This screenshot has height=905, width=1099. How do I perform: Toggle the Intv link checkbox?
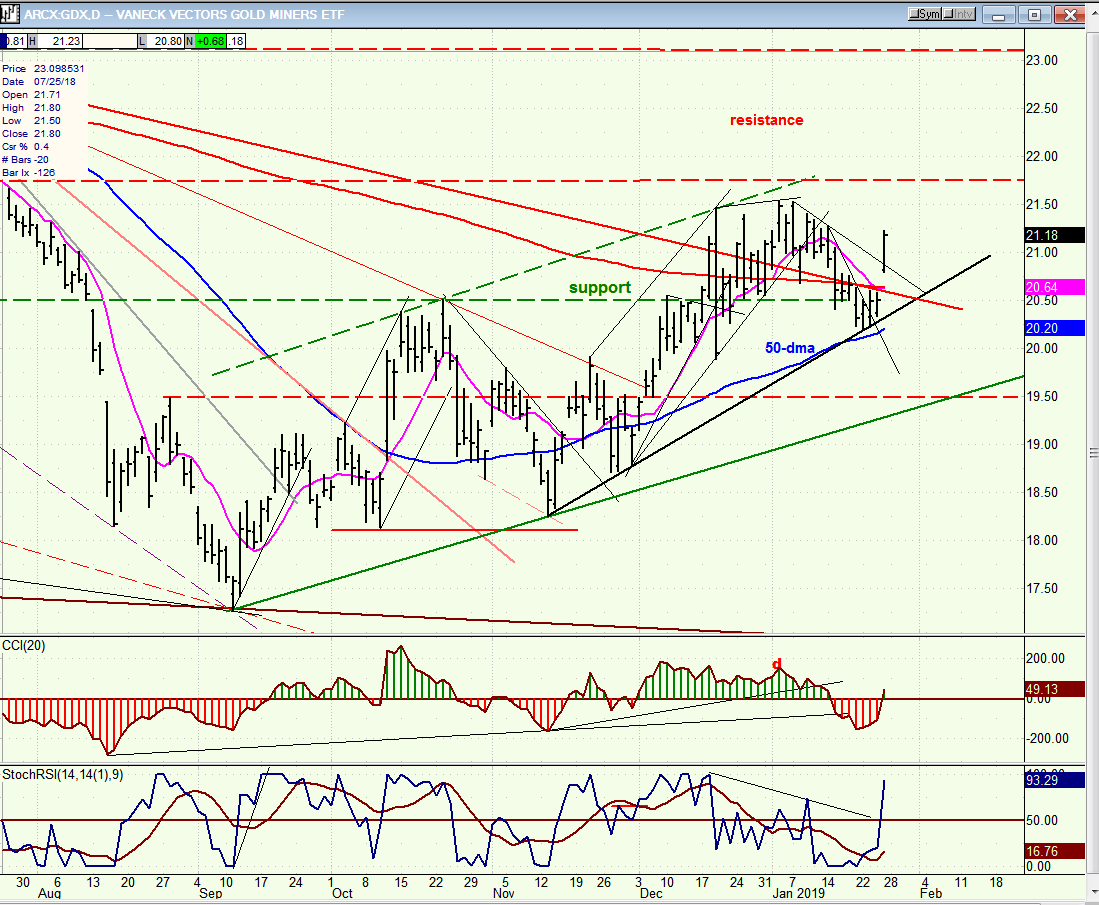(958, 14)
